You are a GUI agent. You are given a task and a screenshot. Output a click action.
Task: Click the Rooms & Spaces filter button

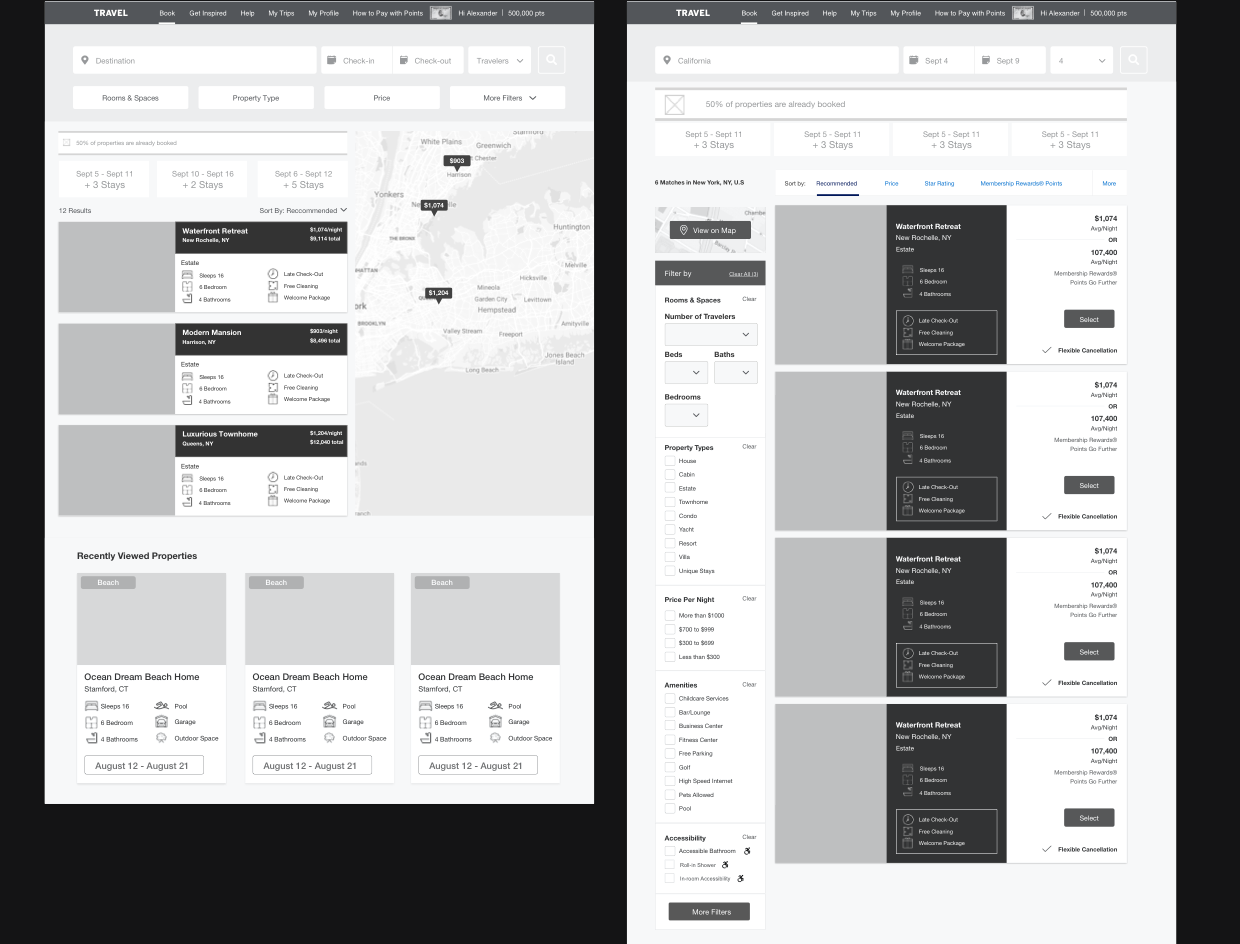coord(130,98)
